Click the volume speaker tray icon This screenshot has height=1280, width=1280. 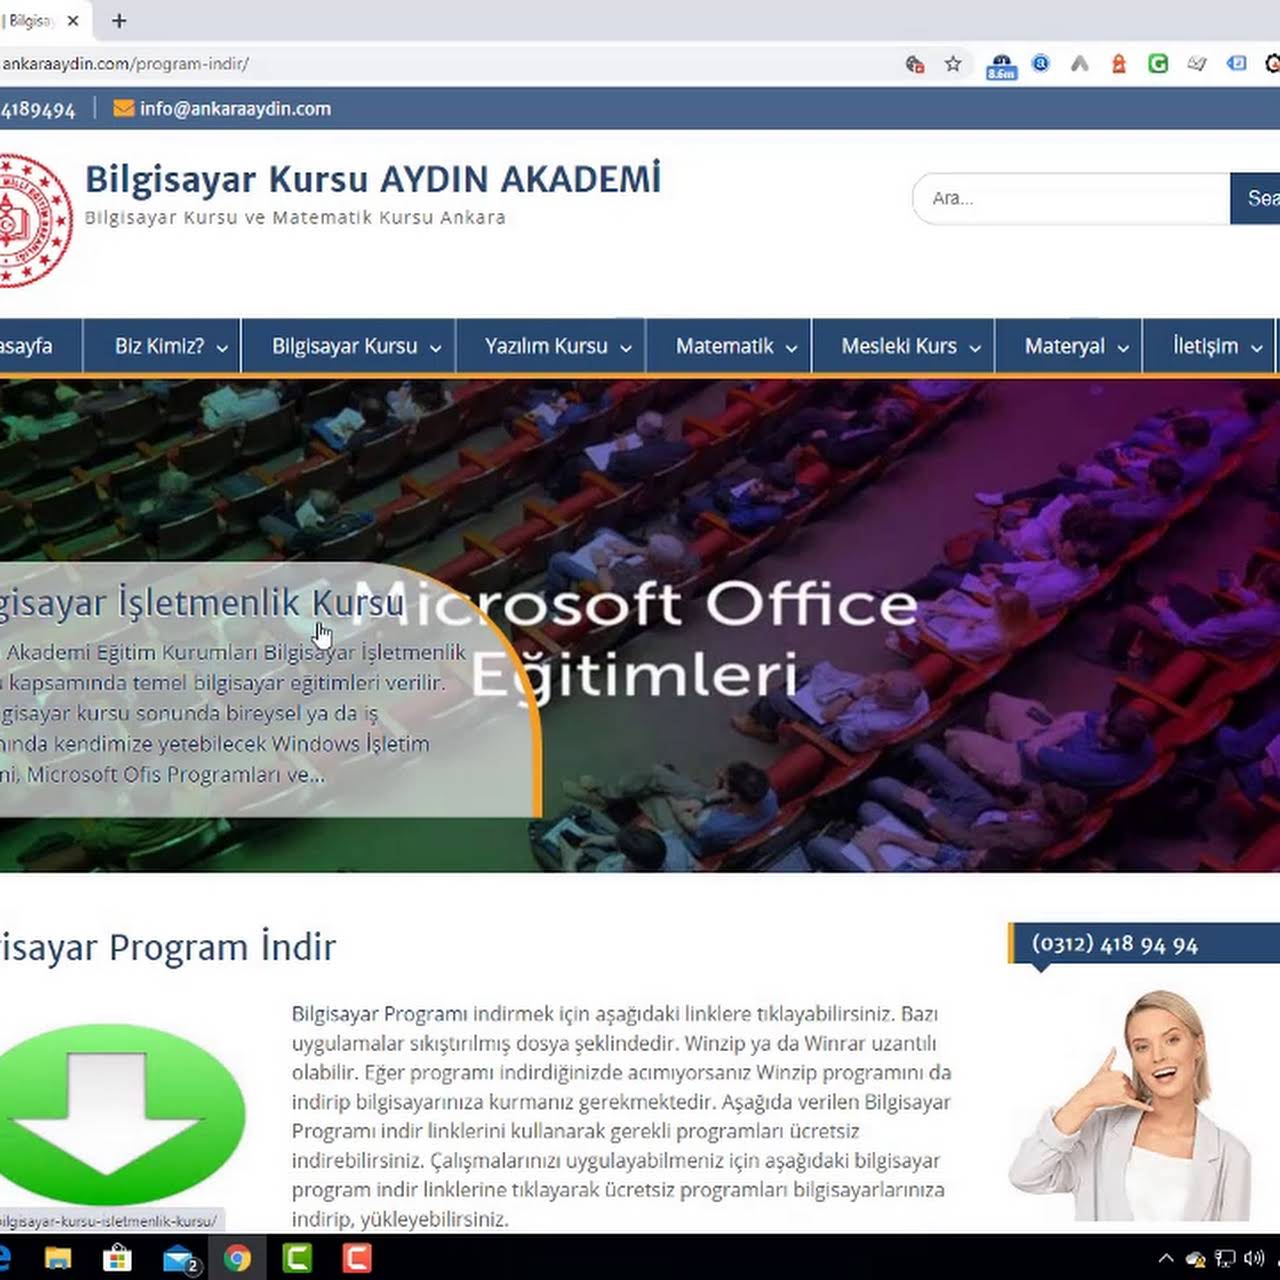tap(1254, 1258)
